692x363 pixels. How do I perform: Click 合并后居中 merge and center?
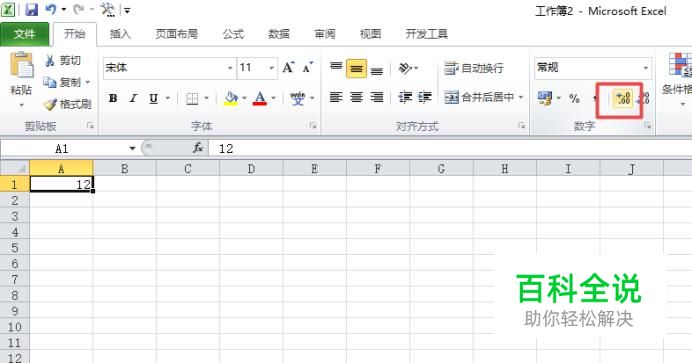[480, 97]
